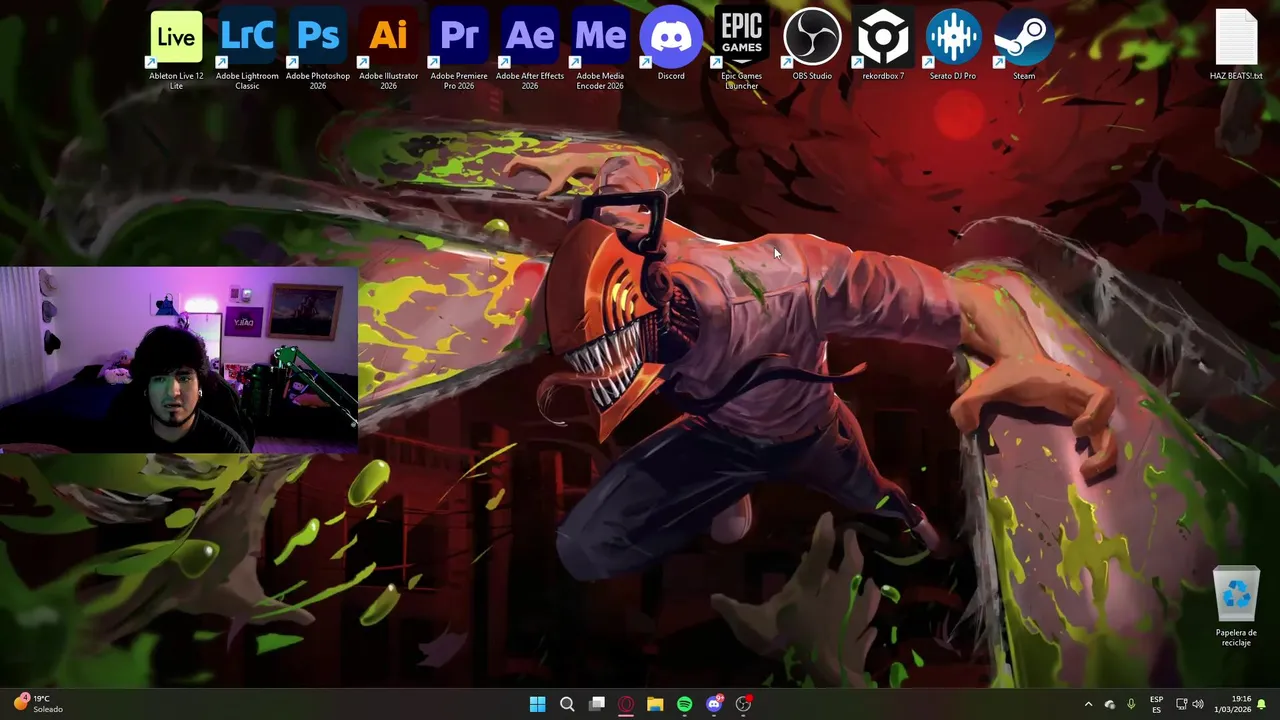
Task: Open the notifications bell
Action: click(x=1262, y=704)
